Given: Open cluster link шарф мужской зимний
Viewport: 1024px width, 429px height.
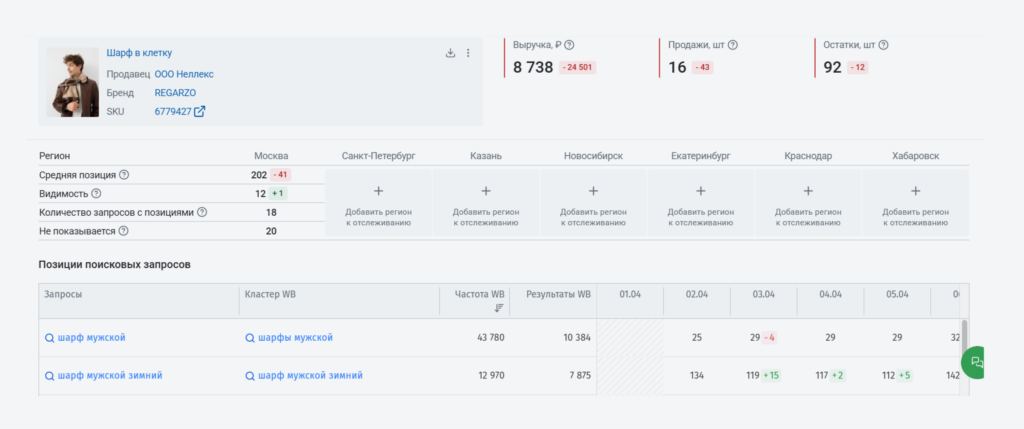Looking at the screenshot, I should (x=310, y=376).
